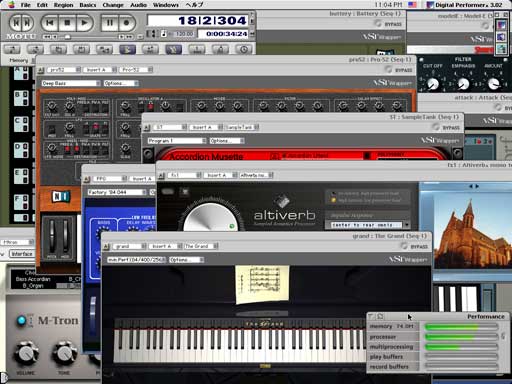Image resolution: width=512 pixels, height=384 pixels.
Task: Click the M-Tron Tone knob
Action: click(65, 354)
